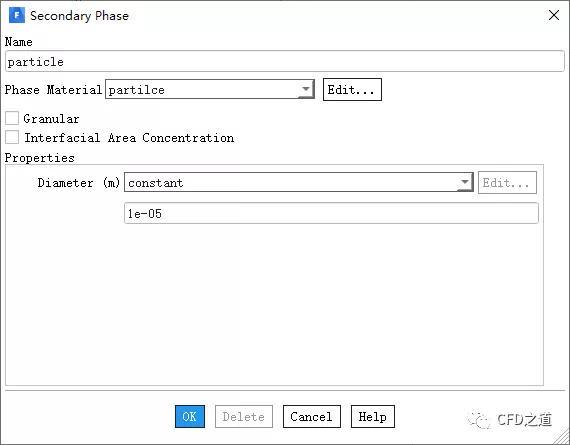
Task: Open Help for this dialog
Action: 373,416
